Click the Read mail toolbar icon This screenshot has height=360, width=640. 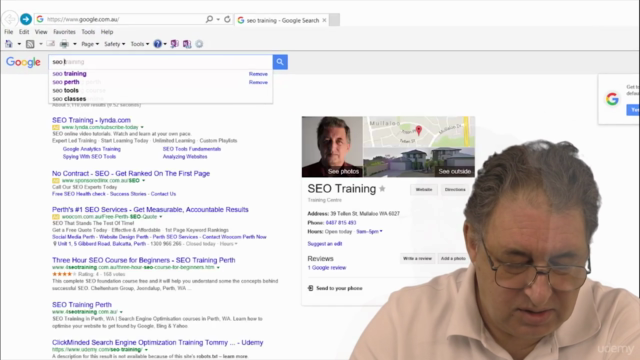(51, 44)
